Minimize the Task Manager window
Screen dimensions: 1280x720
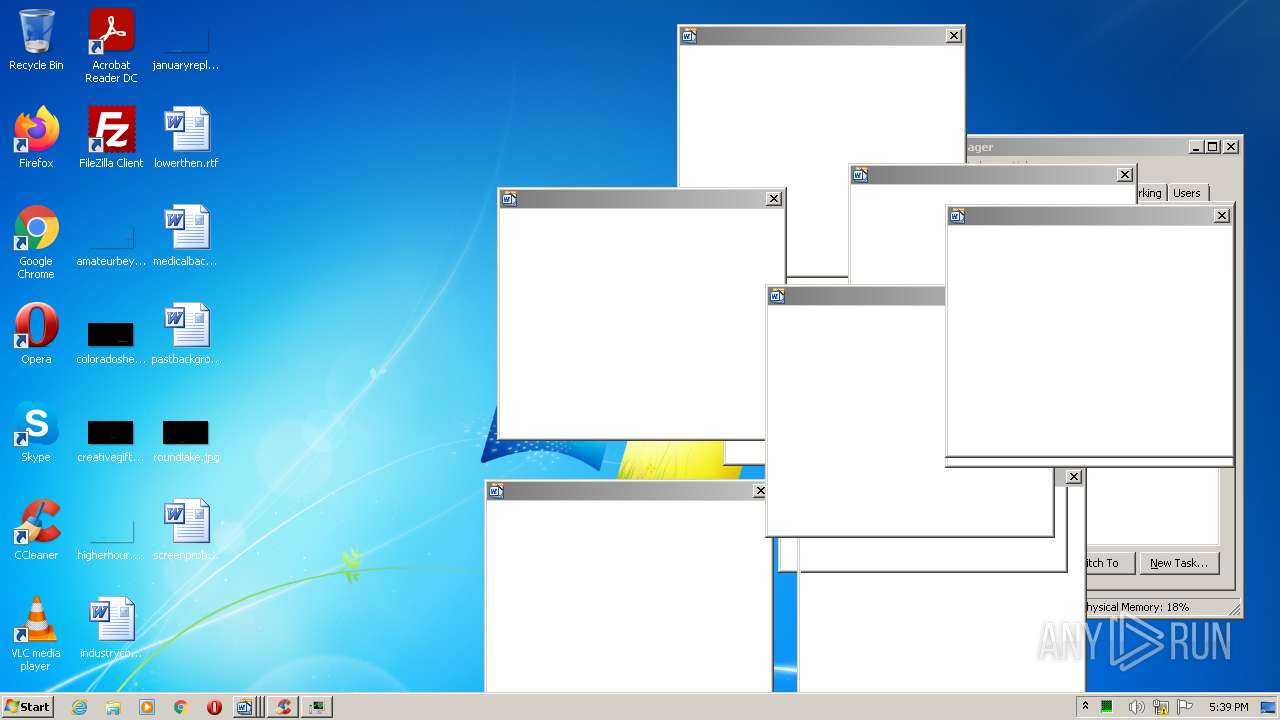[1196, 147]
